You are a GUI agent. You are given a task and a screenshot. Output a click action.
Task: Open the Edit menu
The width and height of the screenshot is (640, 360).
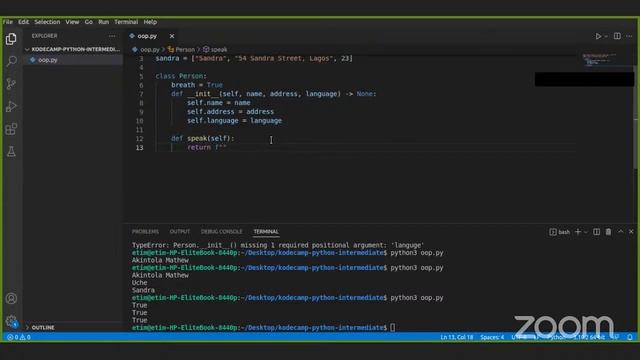[x=24, y=22]
